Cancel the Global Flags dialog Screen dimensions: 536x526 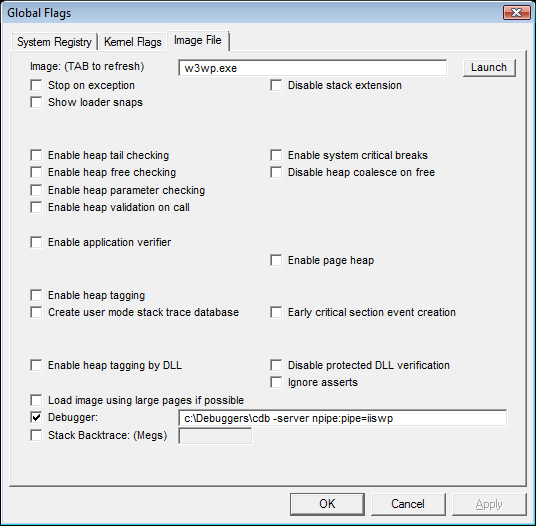pos(408,504)
